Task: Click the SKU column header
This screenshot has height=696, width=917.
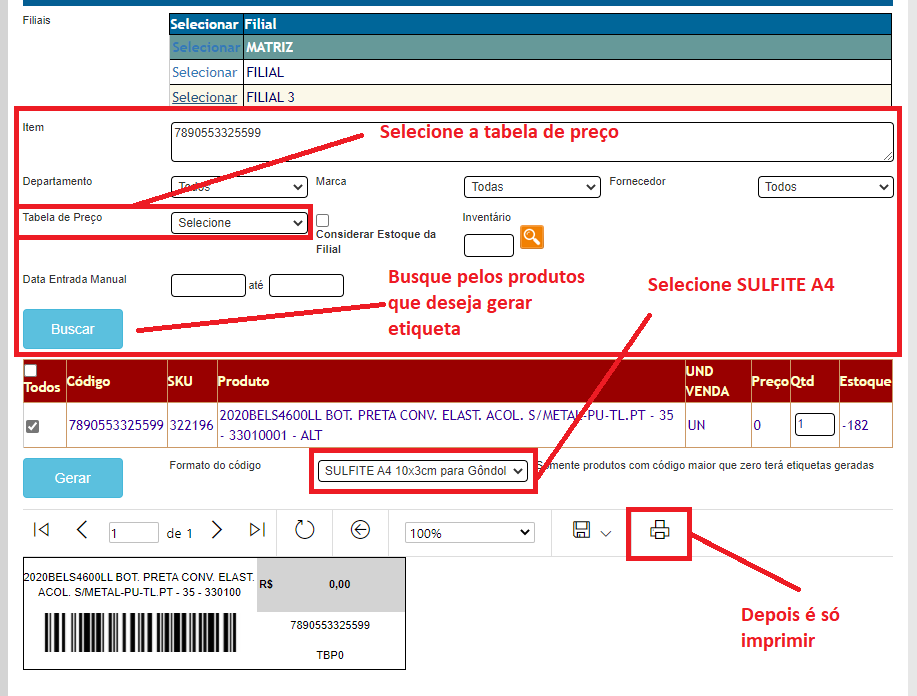Action: 180,381
